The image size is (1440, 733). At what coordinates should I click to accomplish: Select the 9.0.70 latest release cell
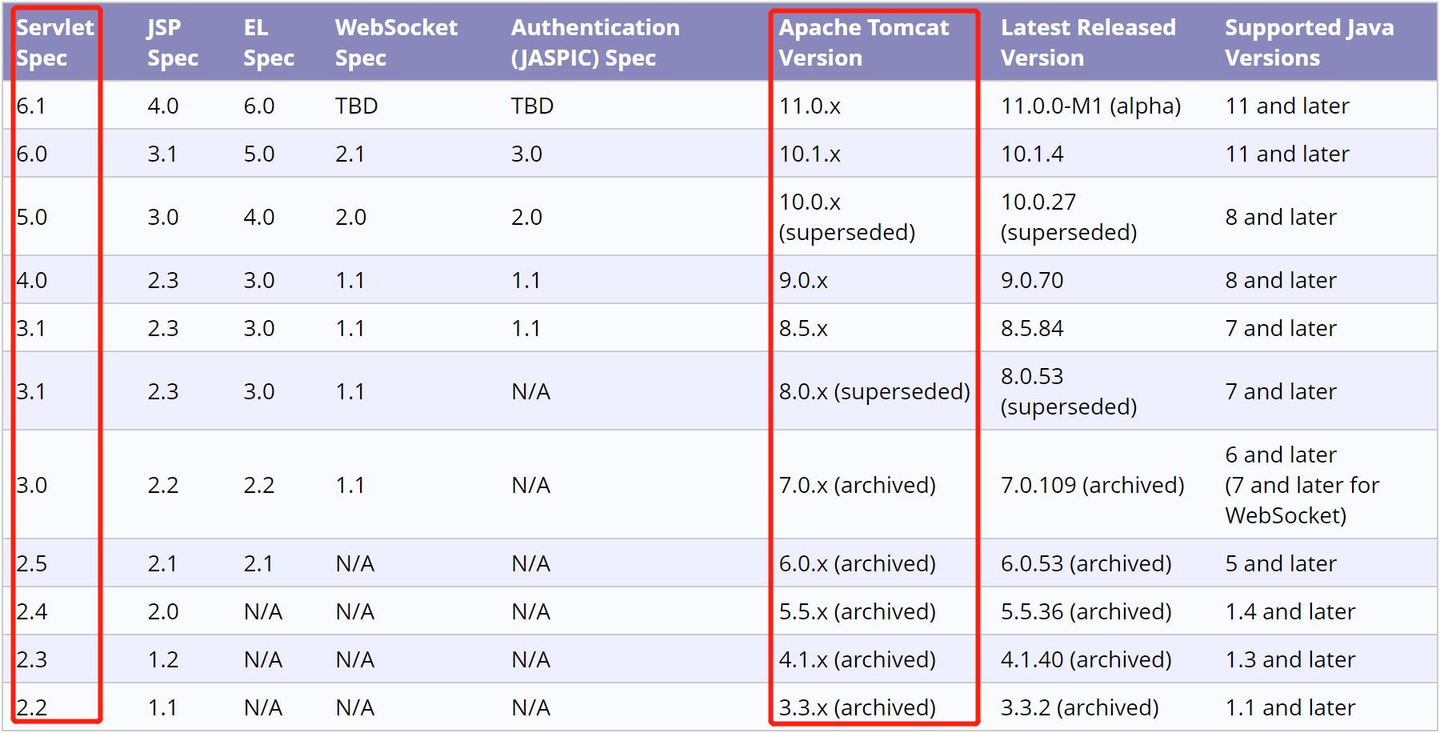1032,281
